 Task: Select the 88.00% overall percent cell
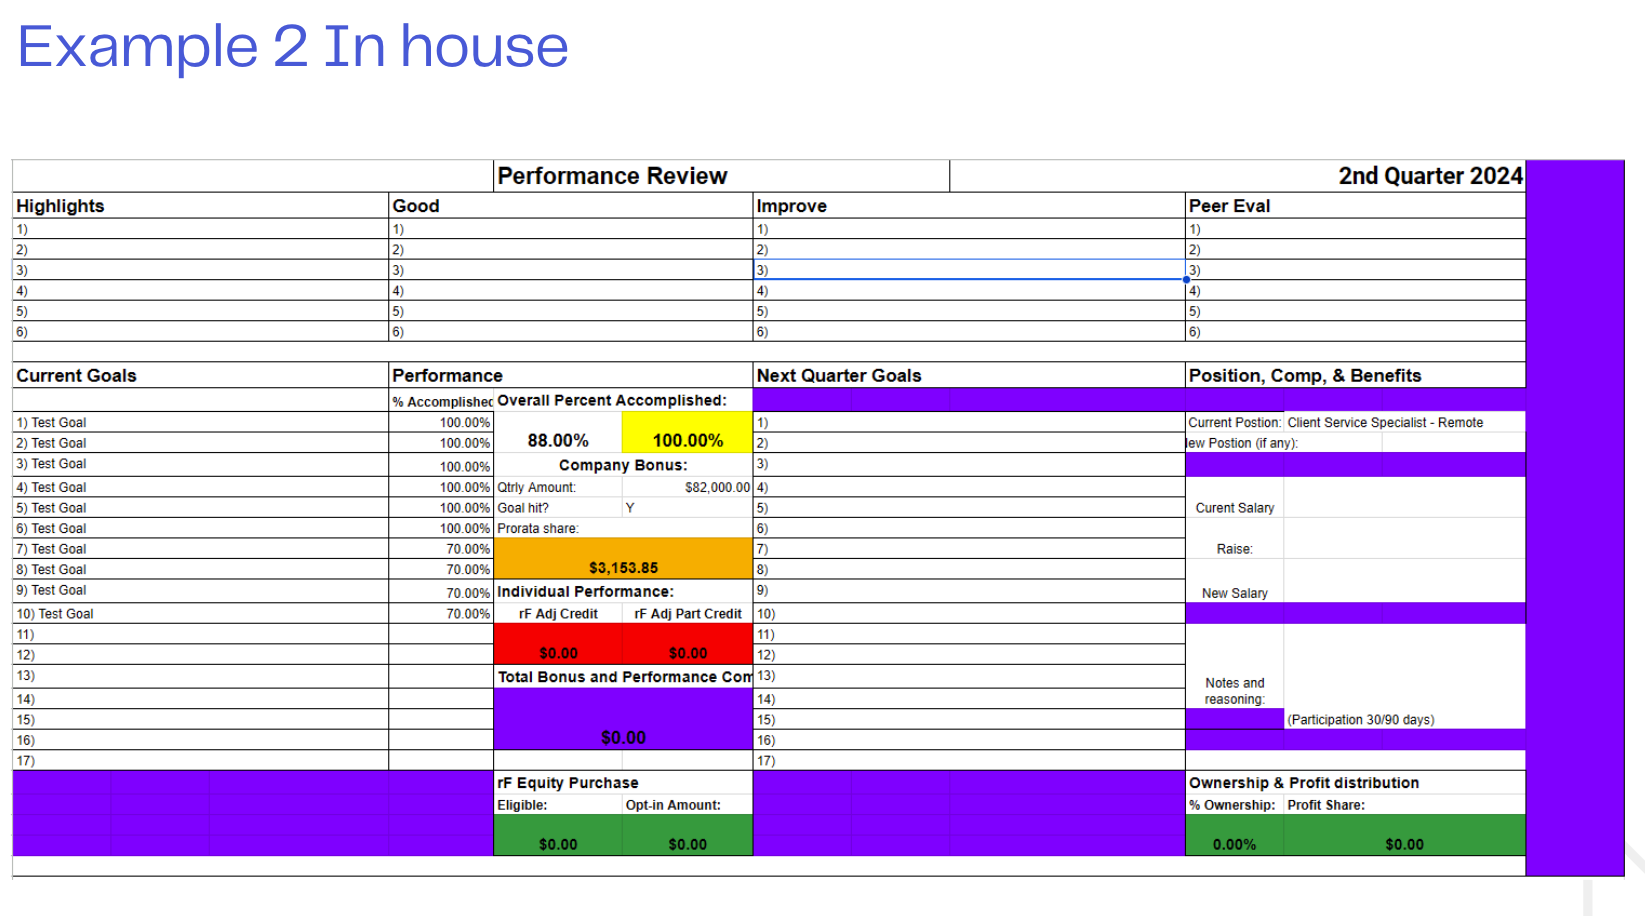point(558,440)
